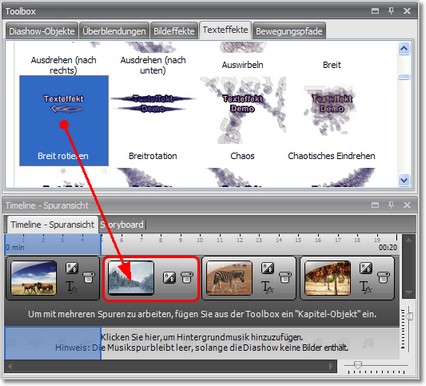Click the timeline ruler at 10

click(200, 240)
